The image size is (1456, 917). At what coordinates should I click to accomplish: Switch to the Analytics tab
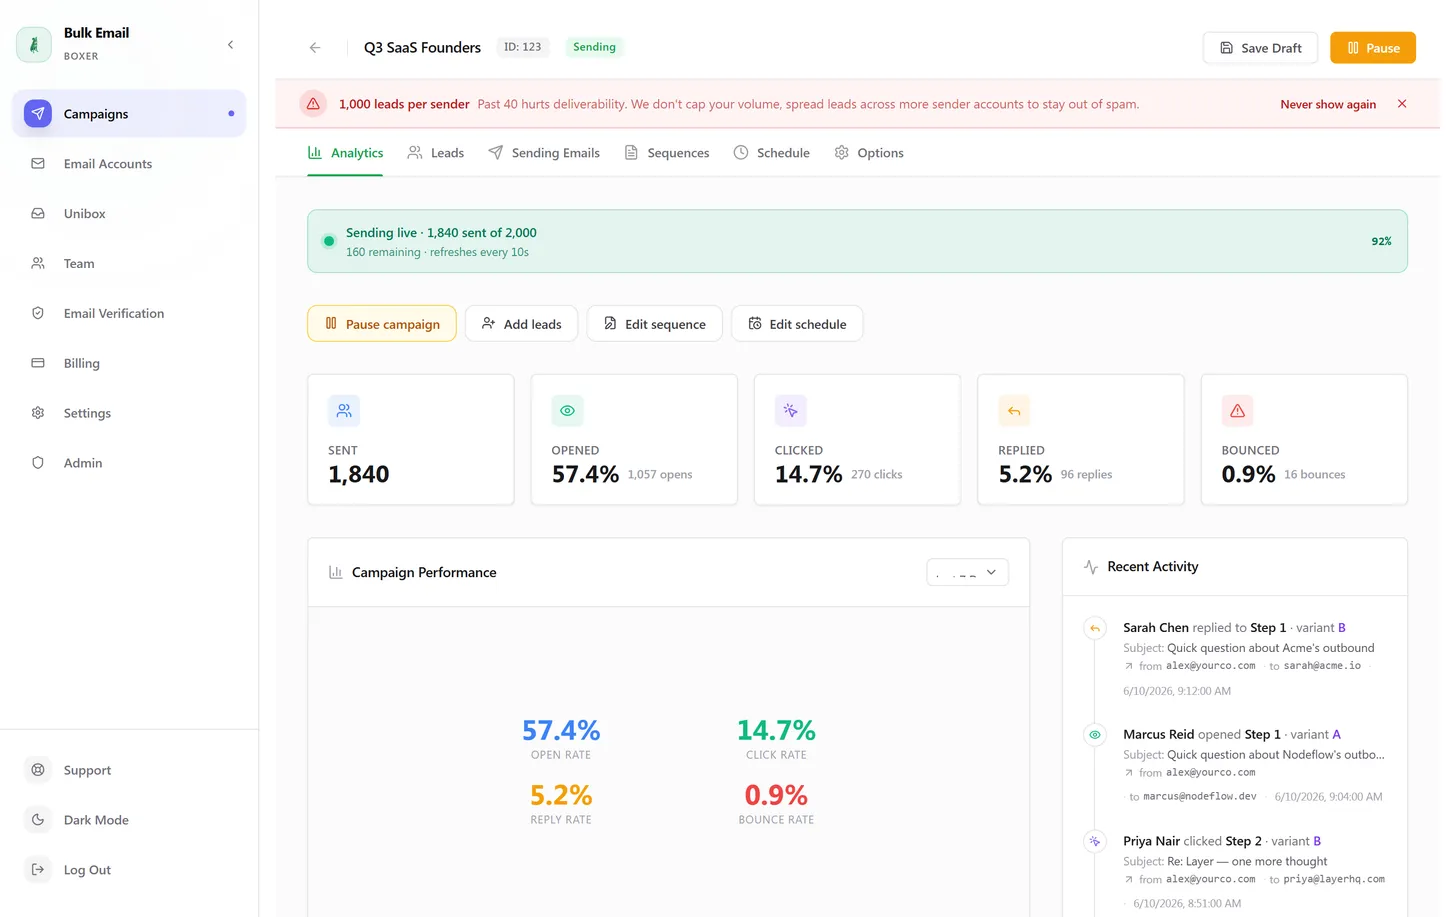click(345, 153)
